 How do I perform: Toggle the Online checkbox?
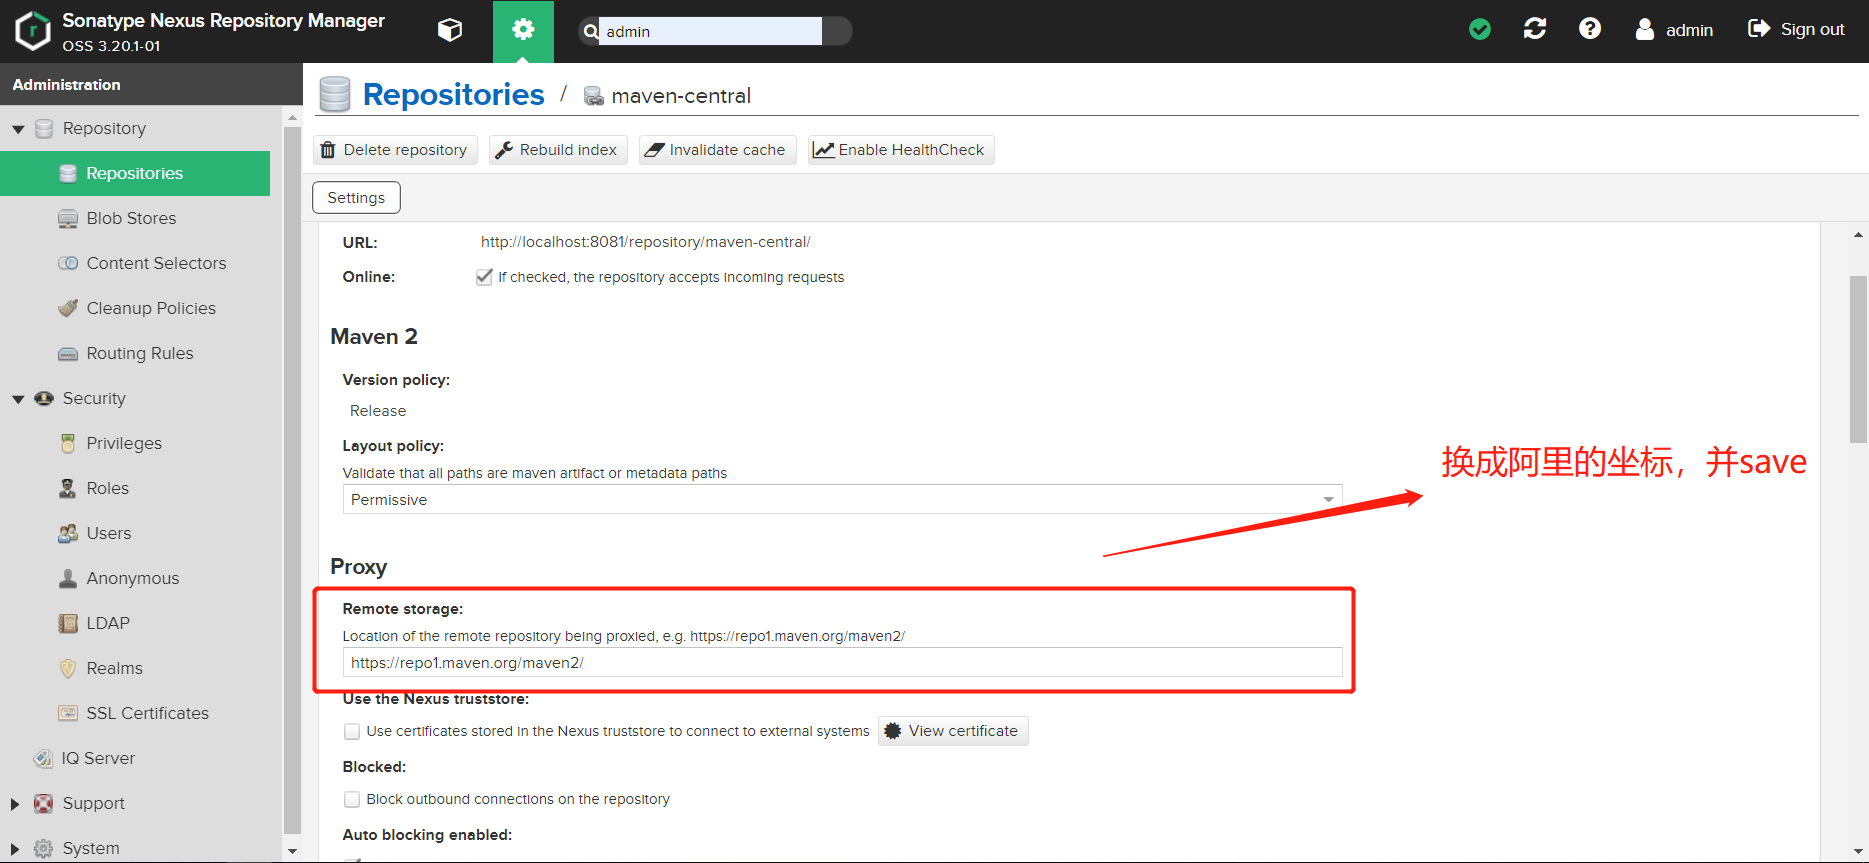(x=484, y=277)
